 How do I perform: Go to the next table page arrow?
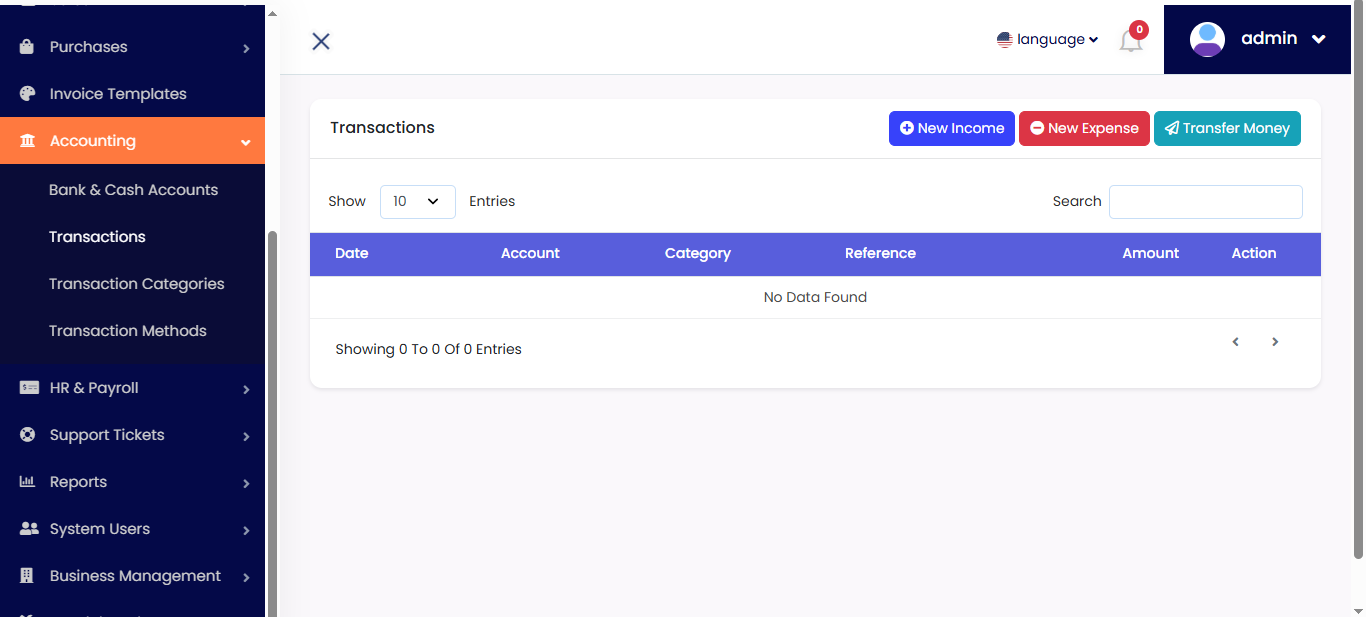point(1275,342)
